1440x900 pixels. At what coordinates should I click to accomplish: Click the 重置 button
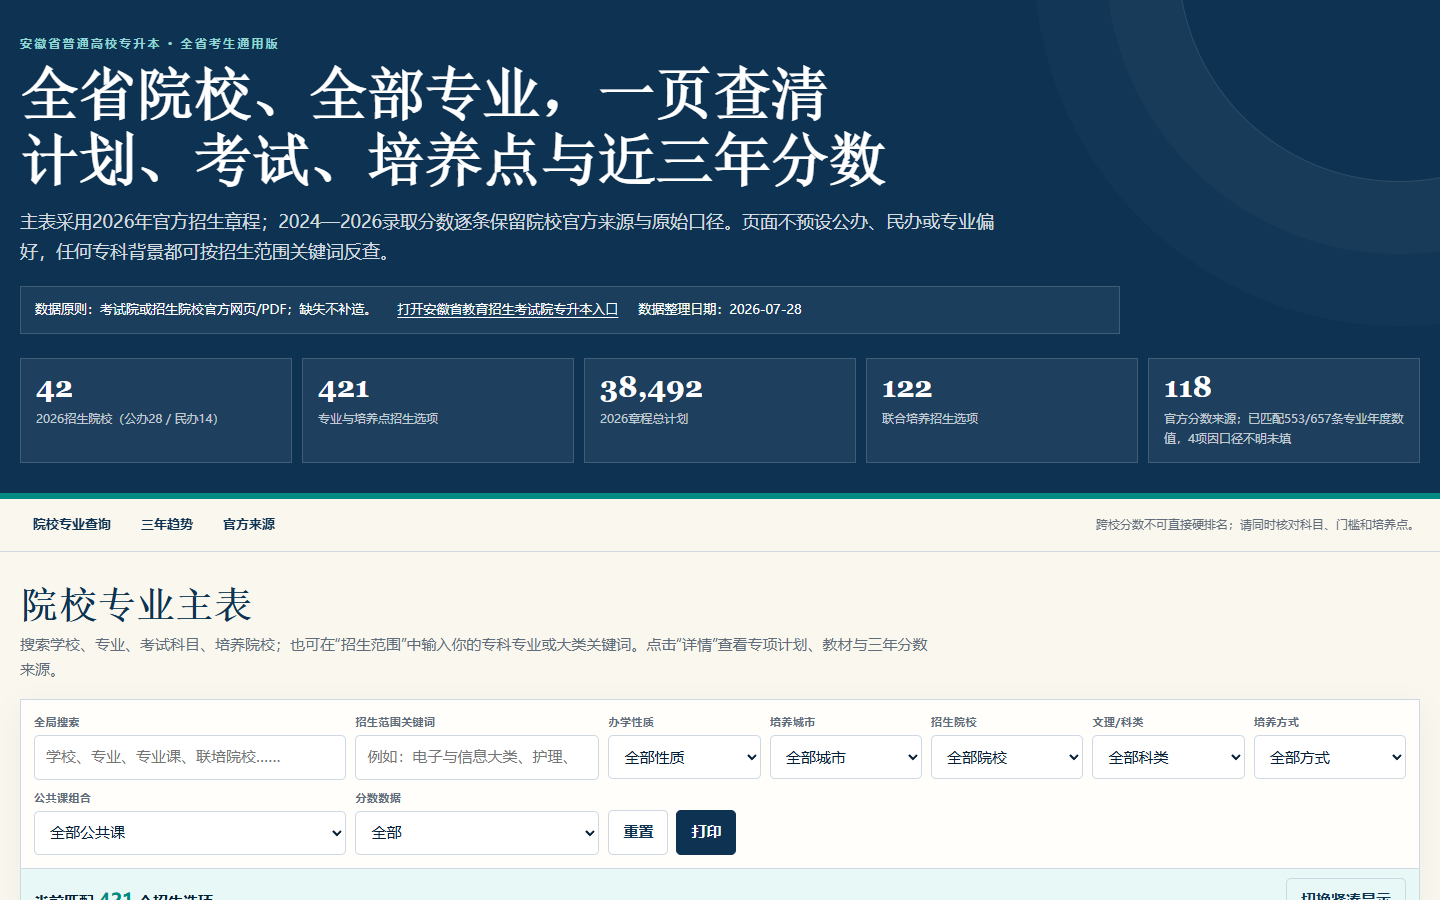[x=638, y=832]
